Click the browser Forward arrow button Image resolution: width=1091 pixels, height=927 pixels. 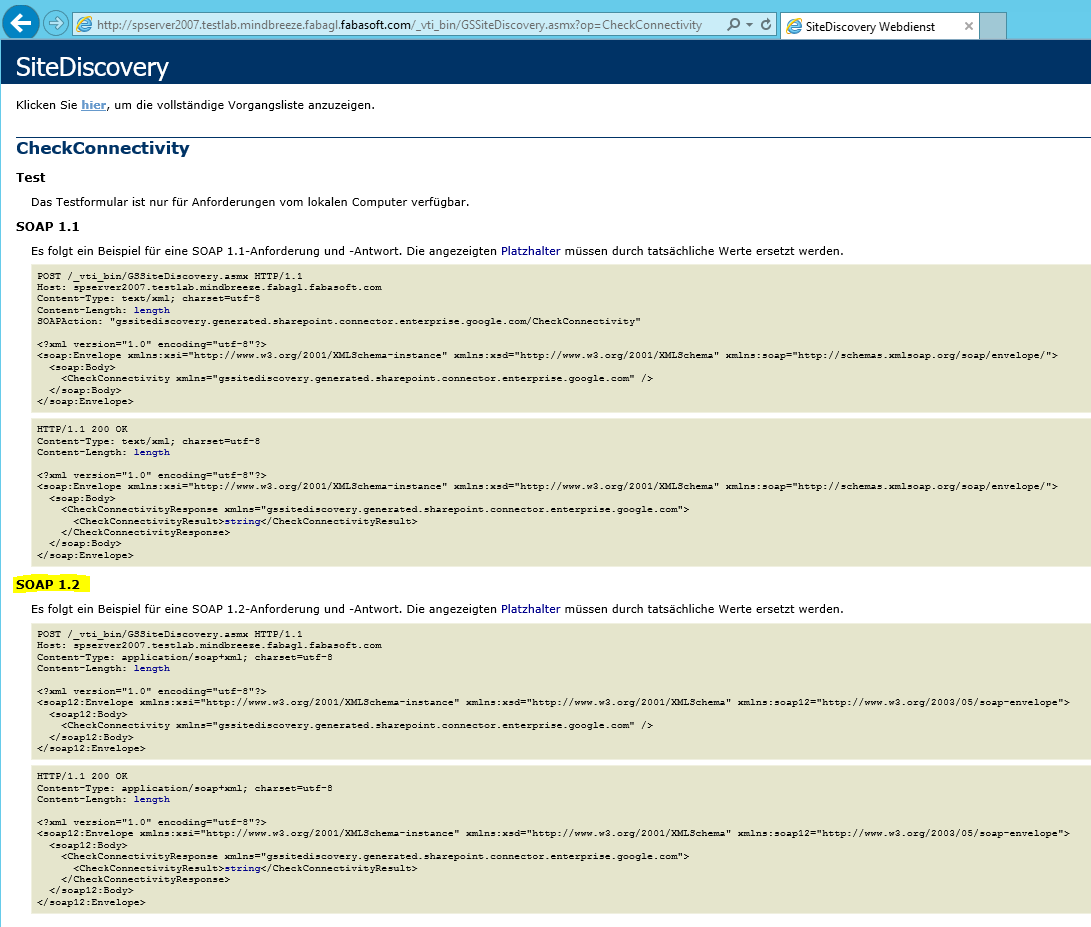56,23
